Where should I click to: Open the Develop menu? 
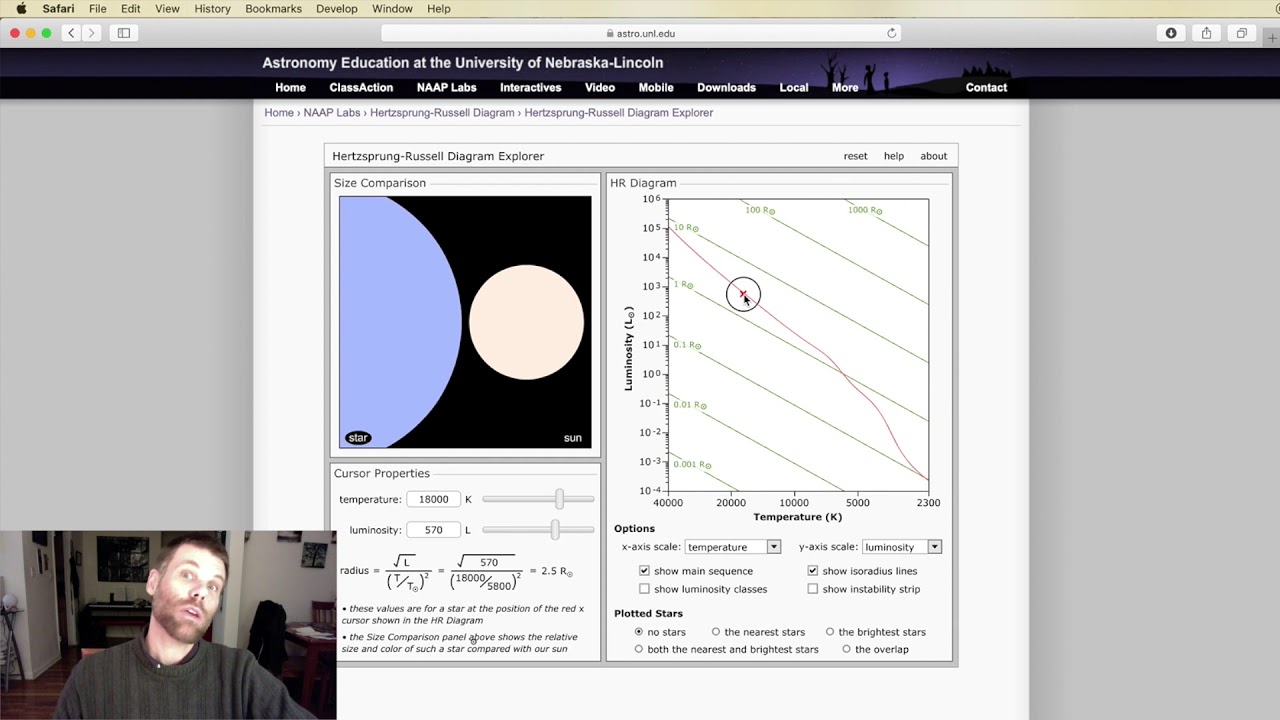(x=337, y=9)
